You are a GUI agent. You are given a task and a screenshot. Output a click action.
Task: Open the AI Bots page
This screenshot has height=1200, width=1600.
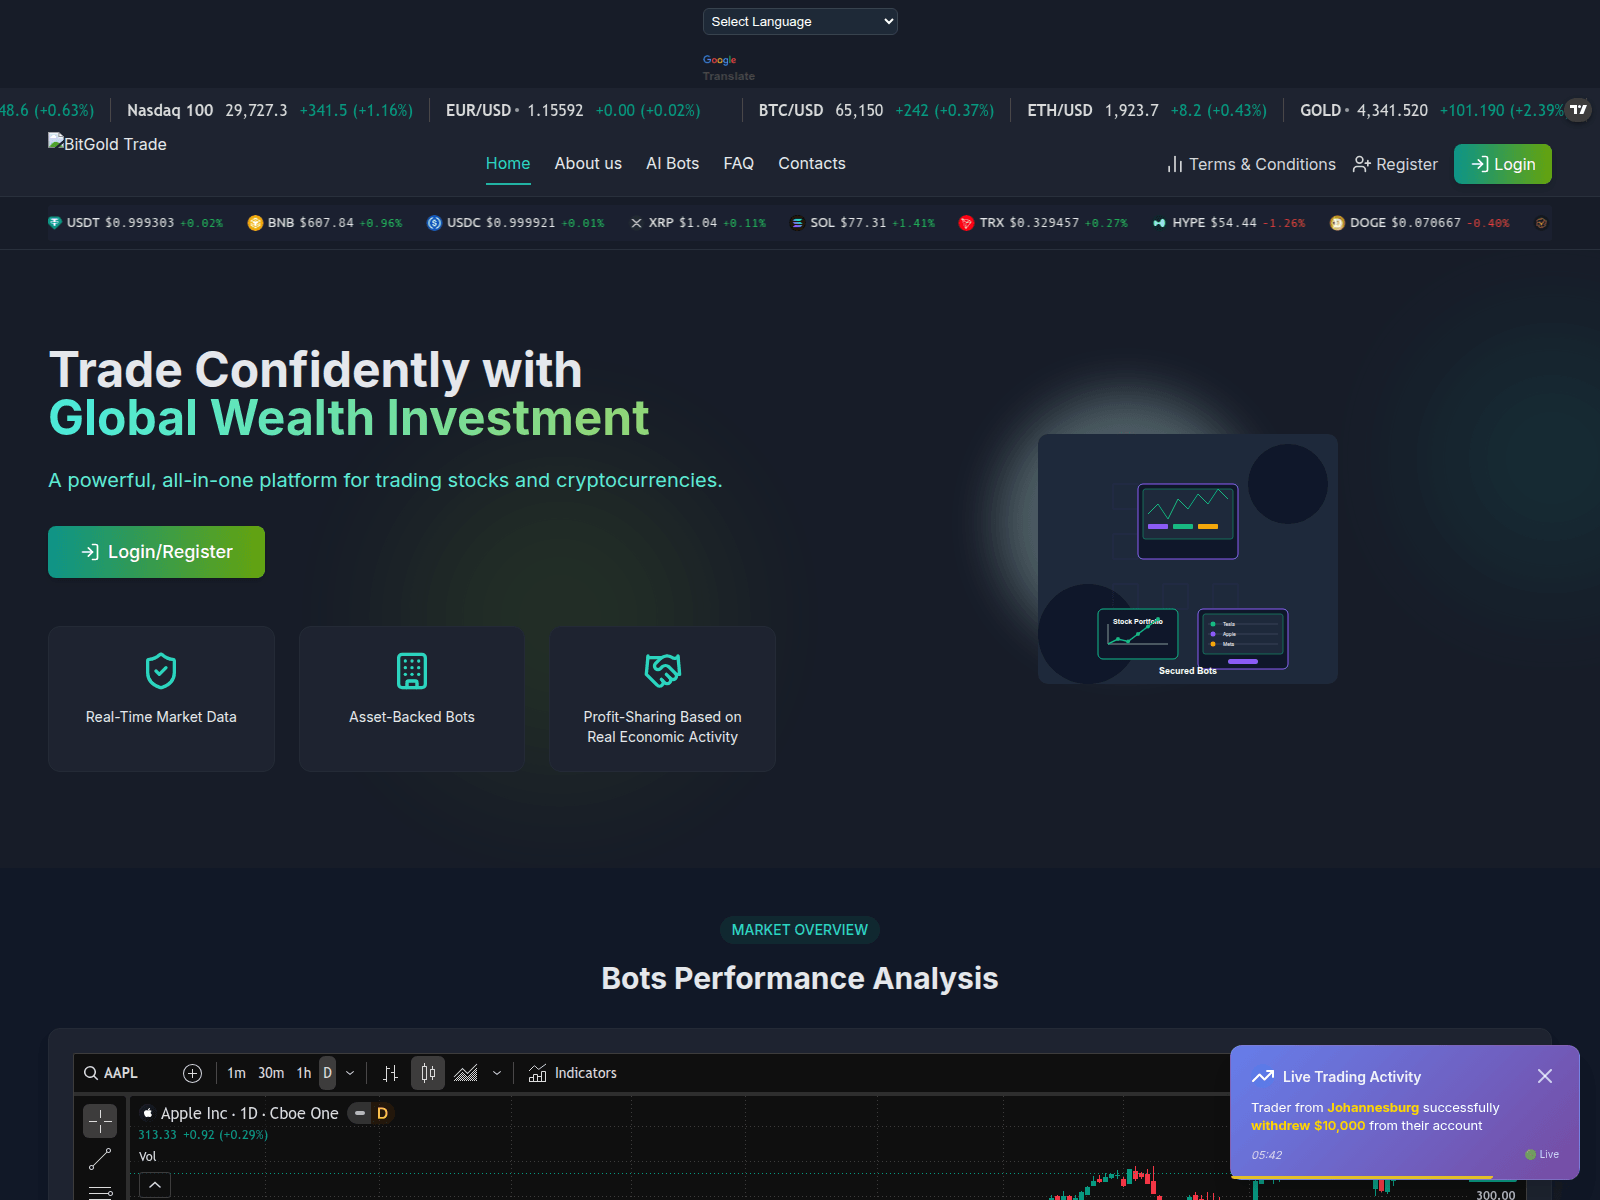[672, 164]
